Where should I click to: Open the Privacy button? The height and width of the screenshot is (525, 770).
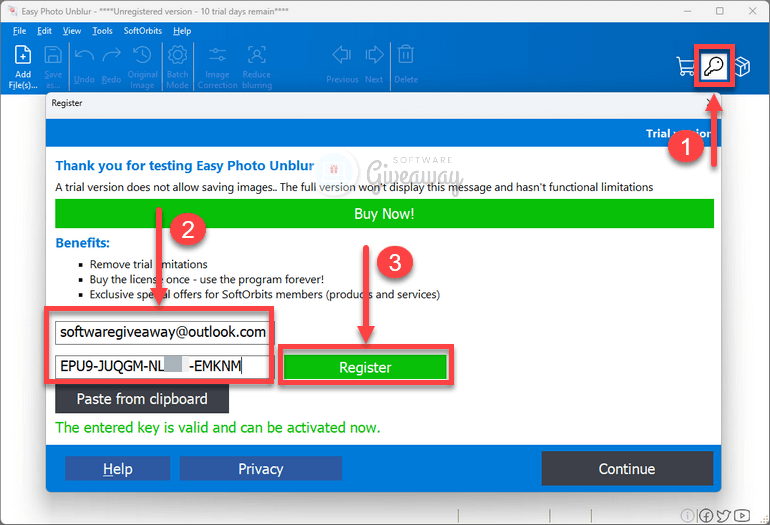click(261, 469)
